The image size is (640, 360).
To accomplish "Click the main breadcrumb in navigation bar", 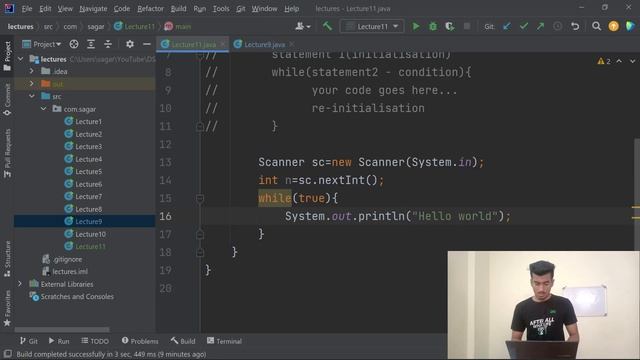I will tap(178, 27).
